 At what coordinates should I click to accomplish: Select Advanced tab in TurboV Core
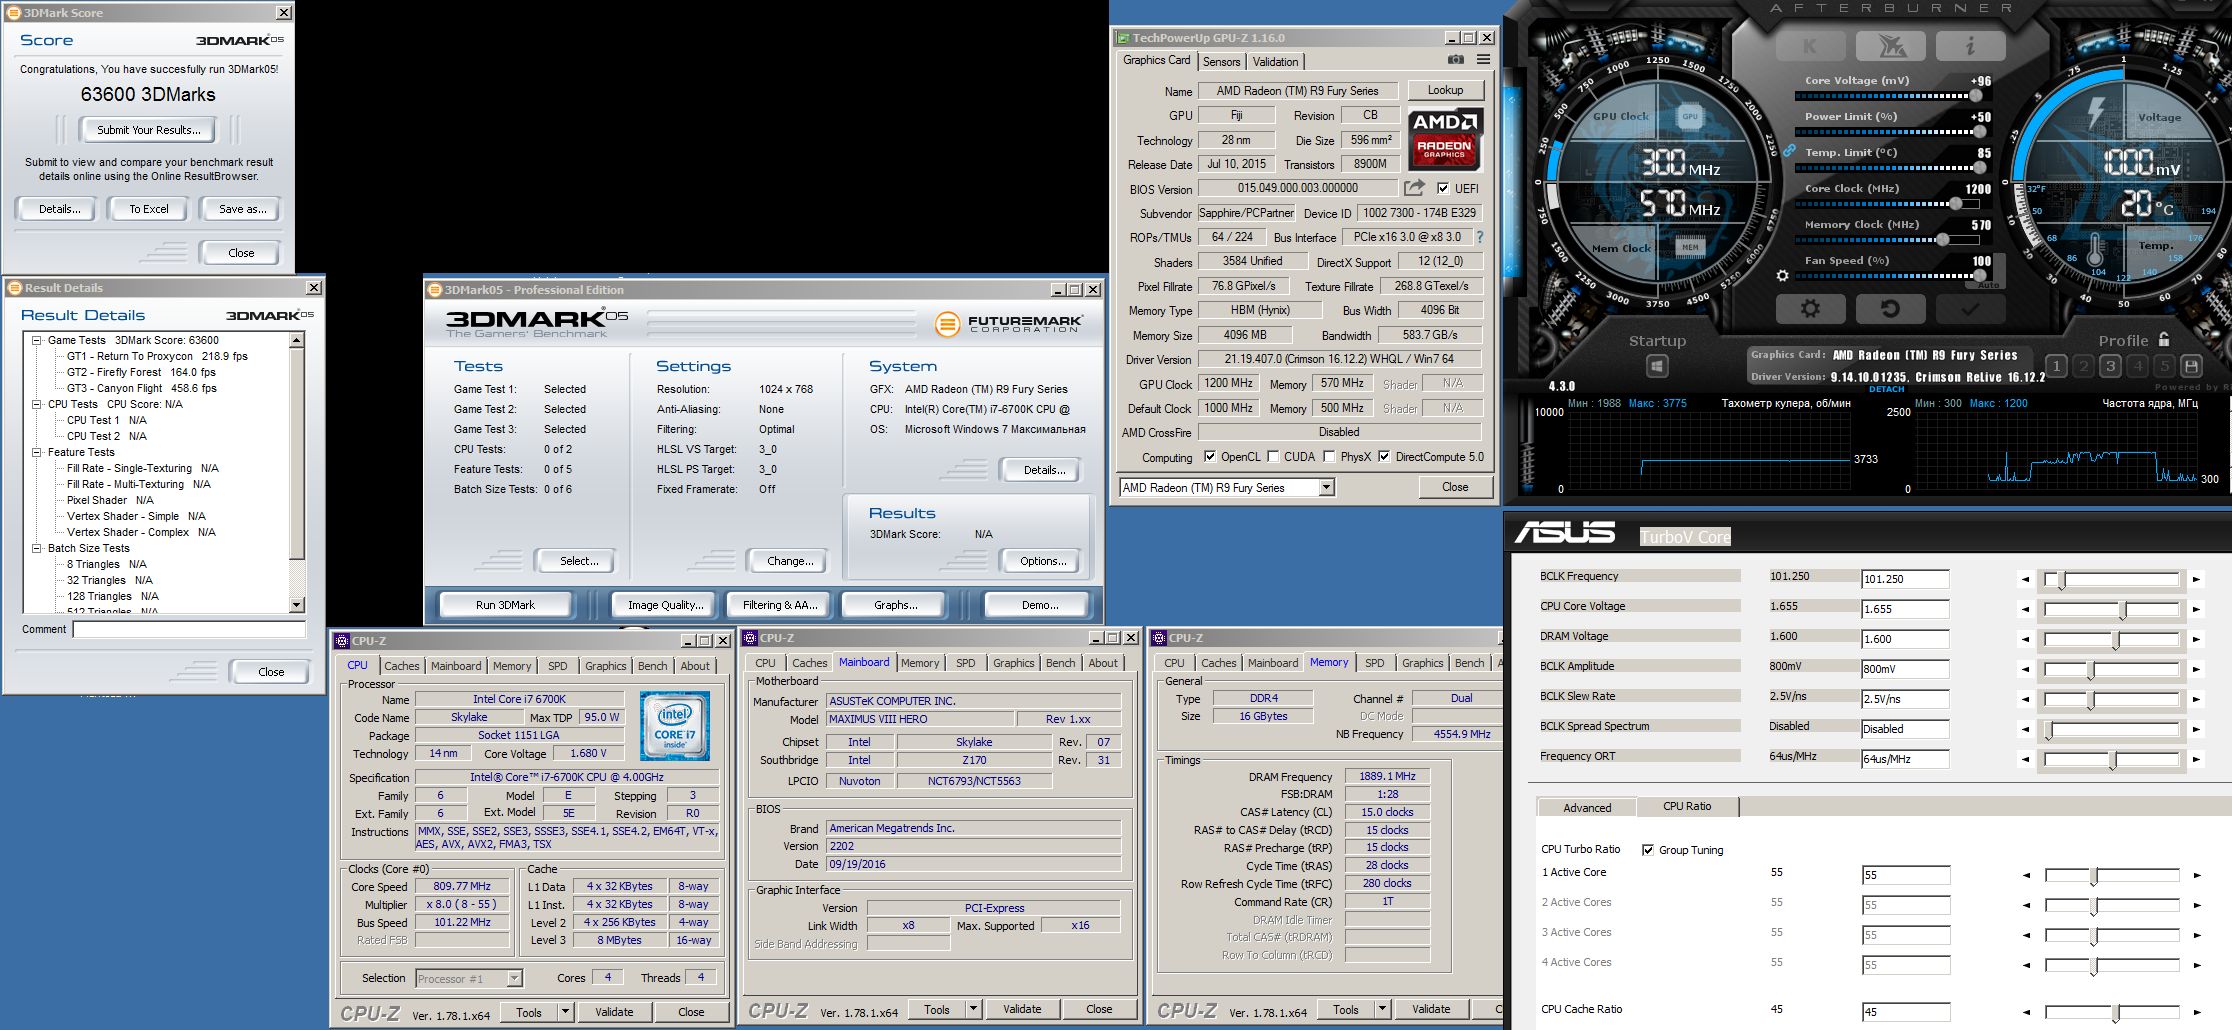tap(1587, 808)
